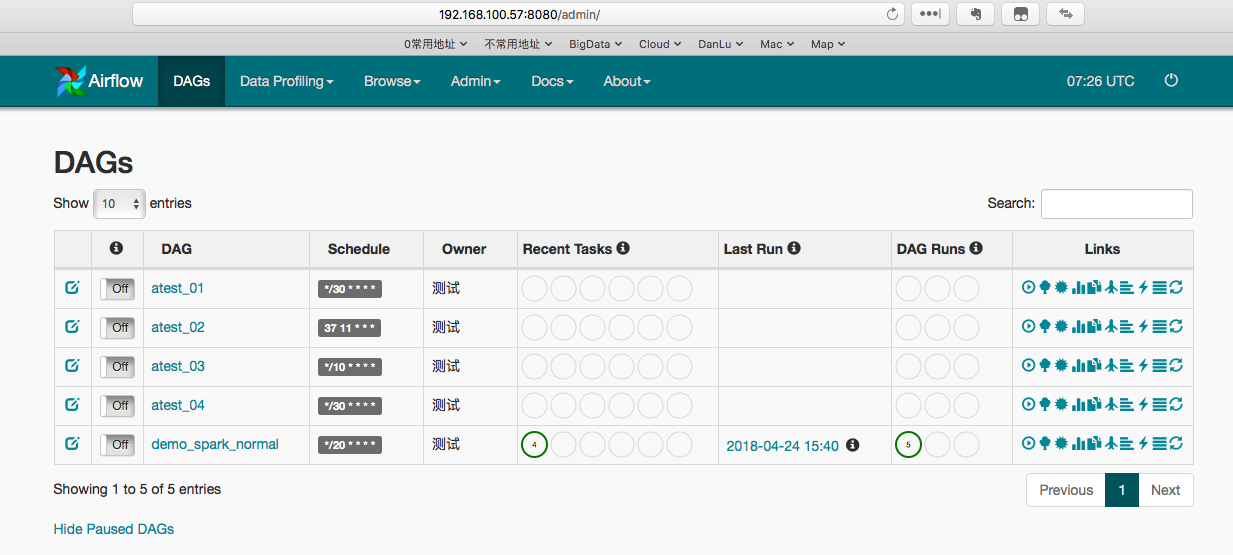The height and width of the screenshot is (555, 1233).
Task: Open Tree View icon for demo_spark_normal
Action: 1045,443
